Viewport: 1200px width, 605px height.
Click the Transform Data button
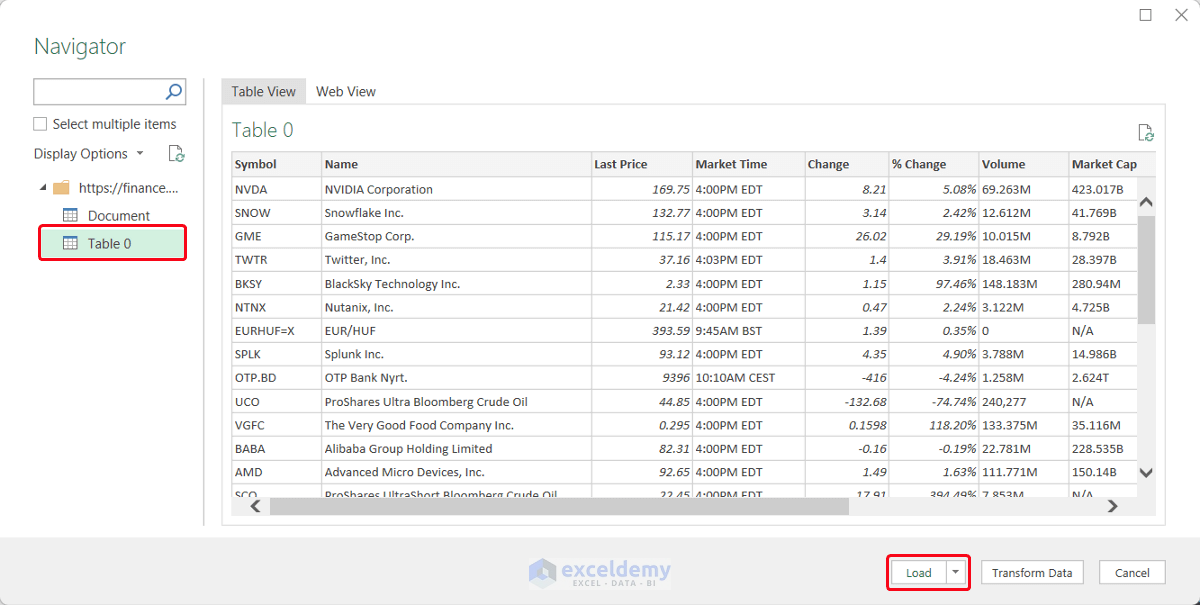point(1032,573)
